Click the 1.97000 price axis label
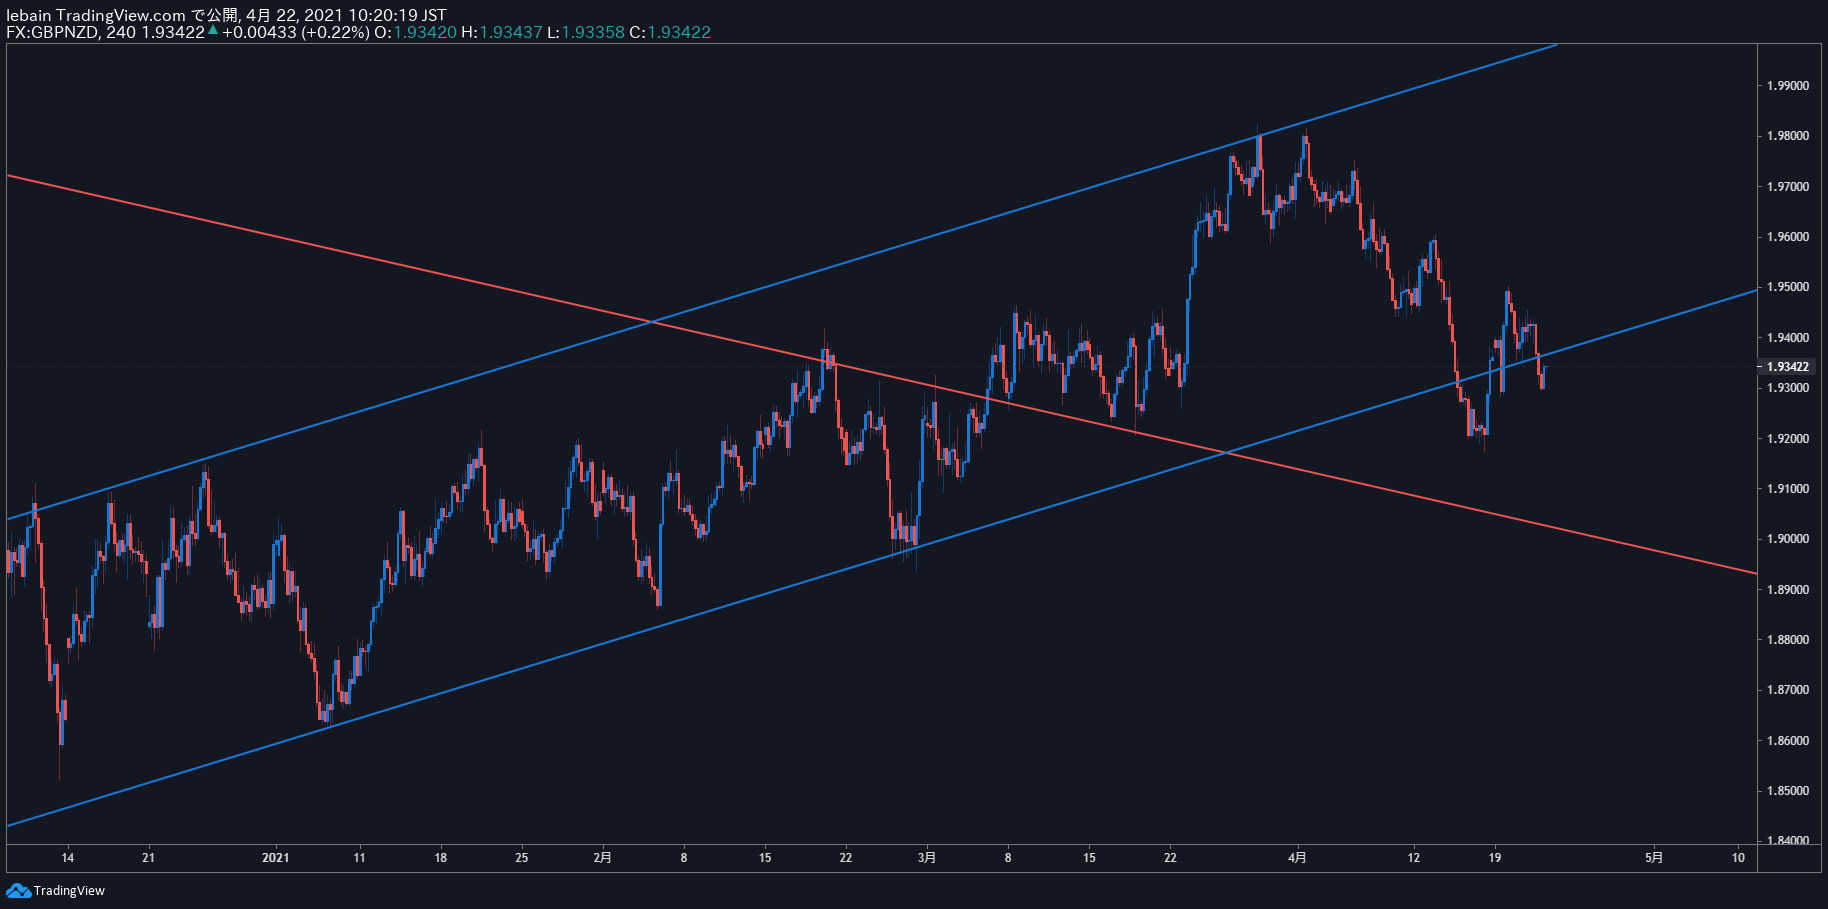Image resolution: width=1828 pixels, height=909 pixels. tap(1788, 187)
